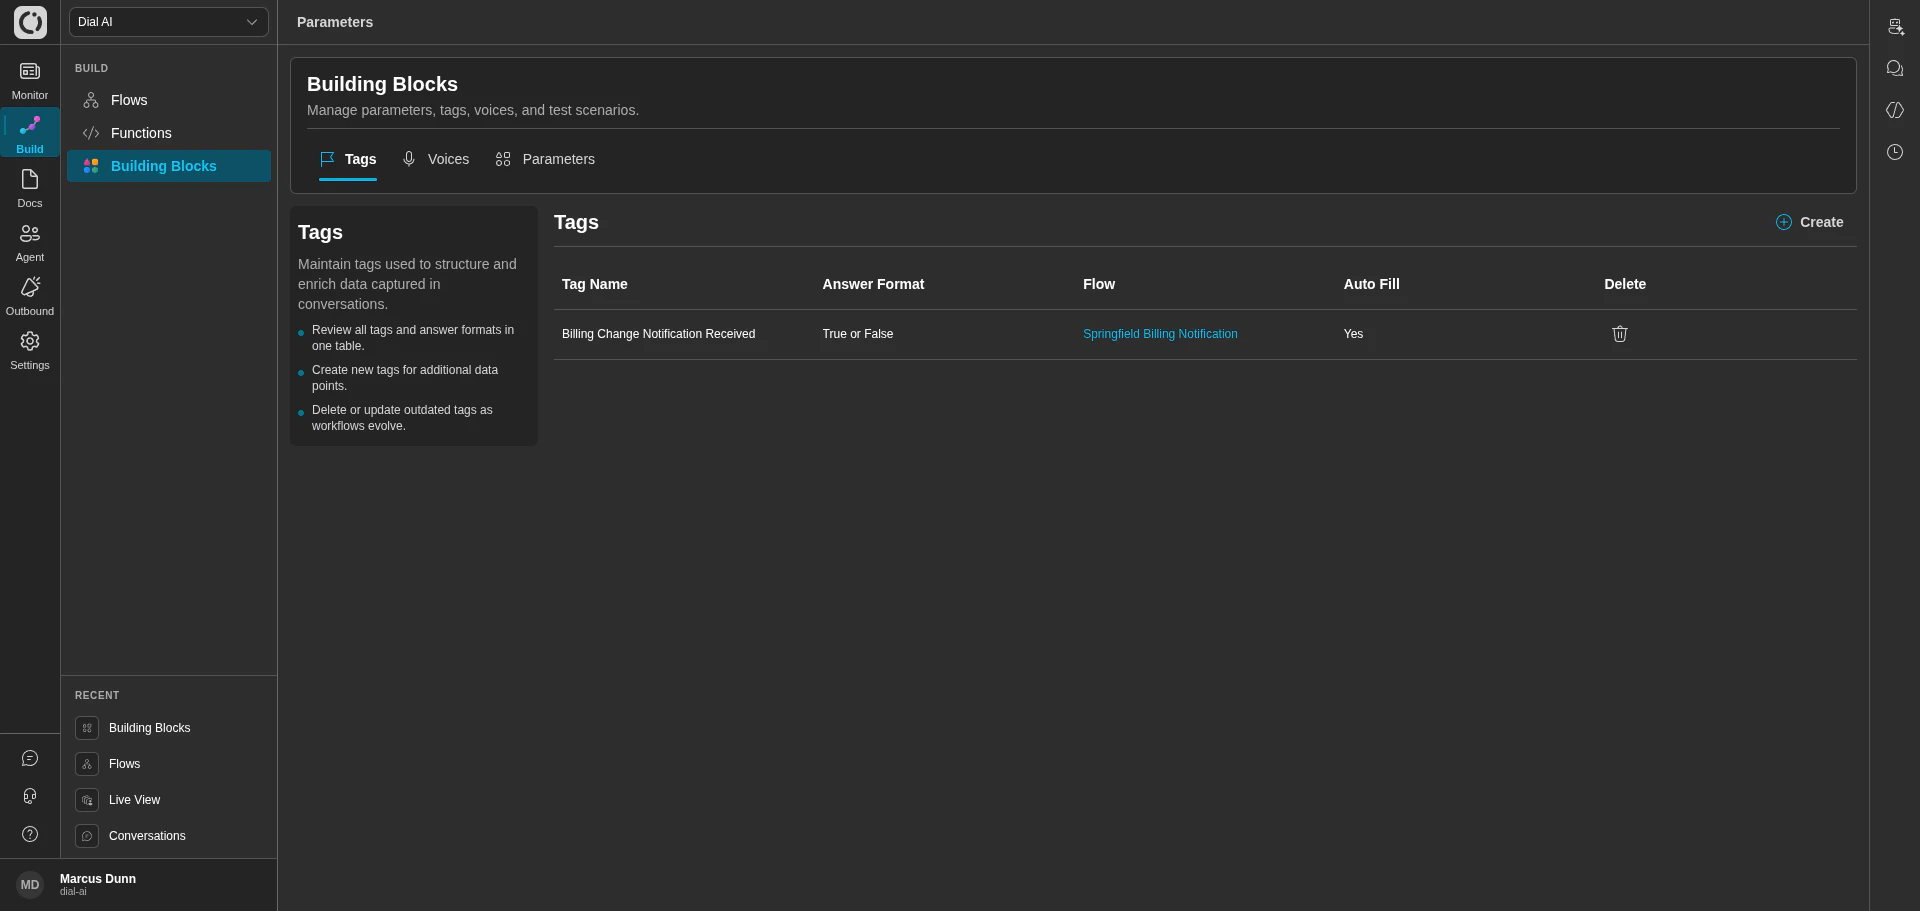Click the Flow column header
Viewport: 1920px width, 911px height.
point(1099,284)
